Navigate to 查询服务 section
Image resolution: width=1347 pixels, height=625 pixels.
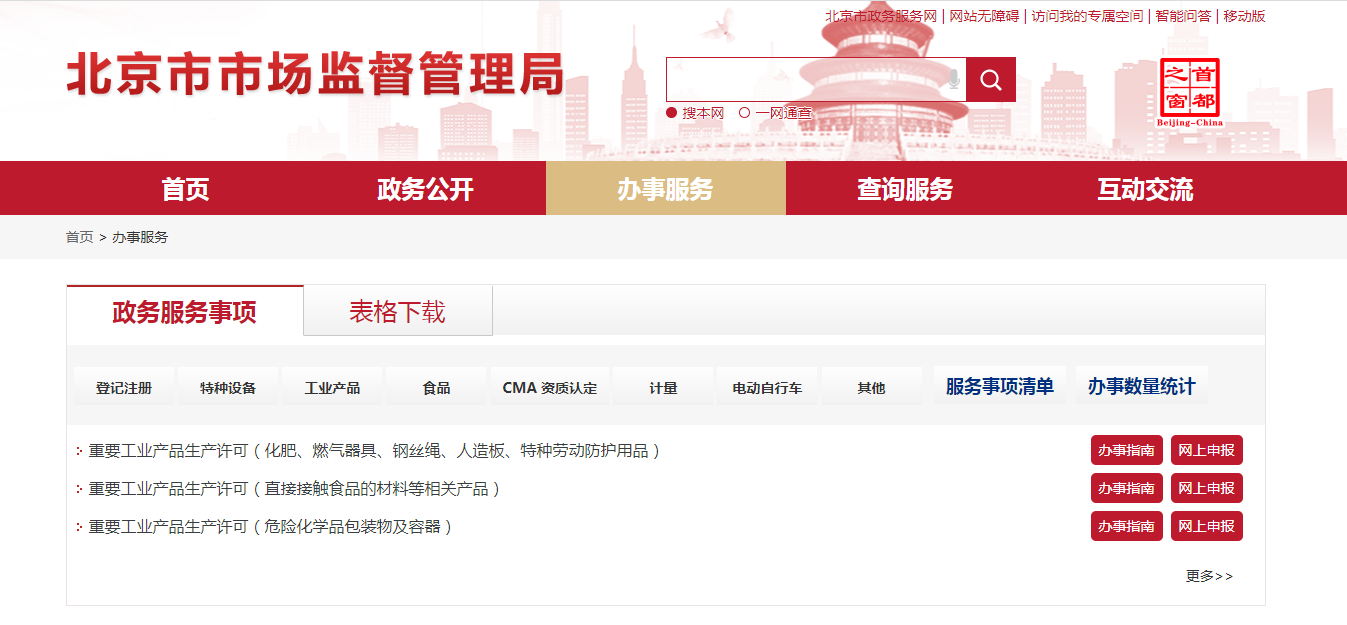coord(906,188)
